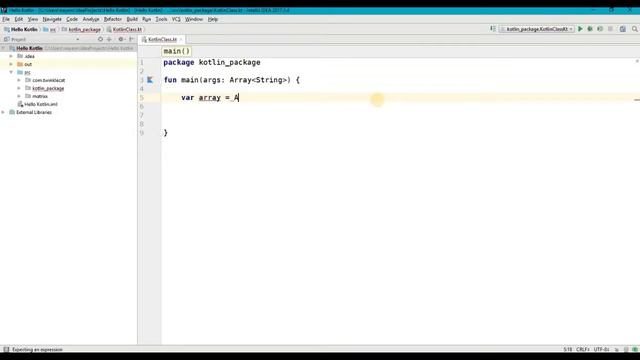Click kotlin_package breadcrumb in navigation bar
This screenshot has height=360, width=640.
pos(81,29)
